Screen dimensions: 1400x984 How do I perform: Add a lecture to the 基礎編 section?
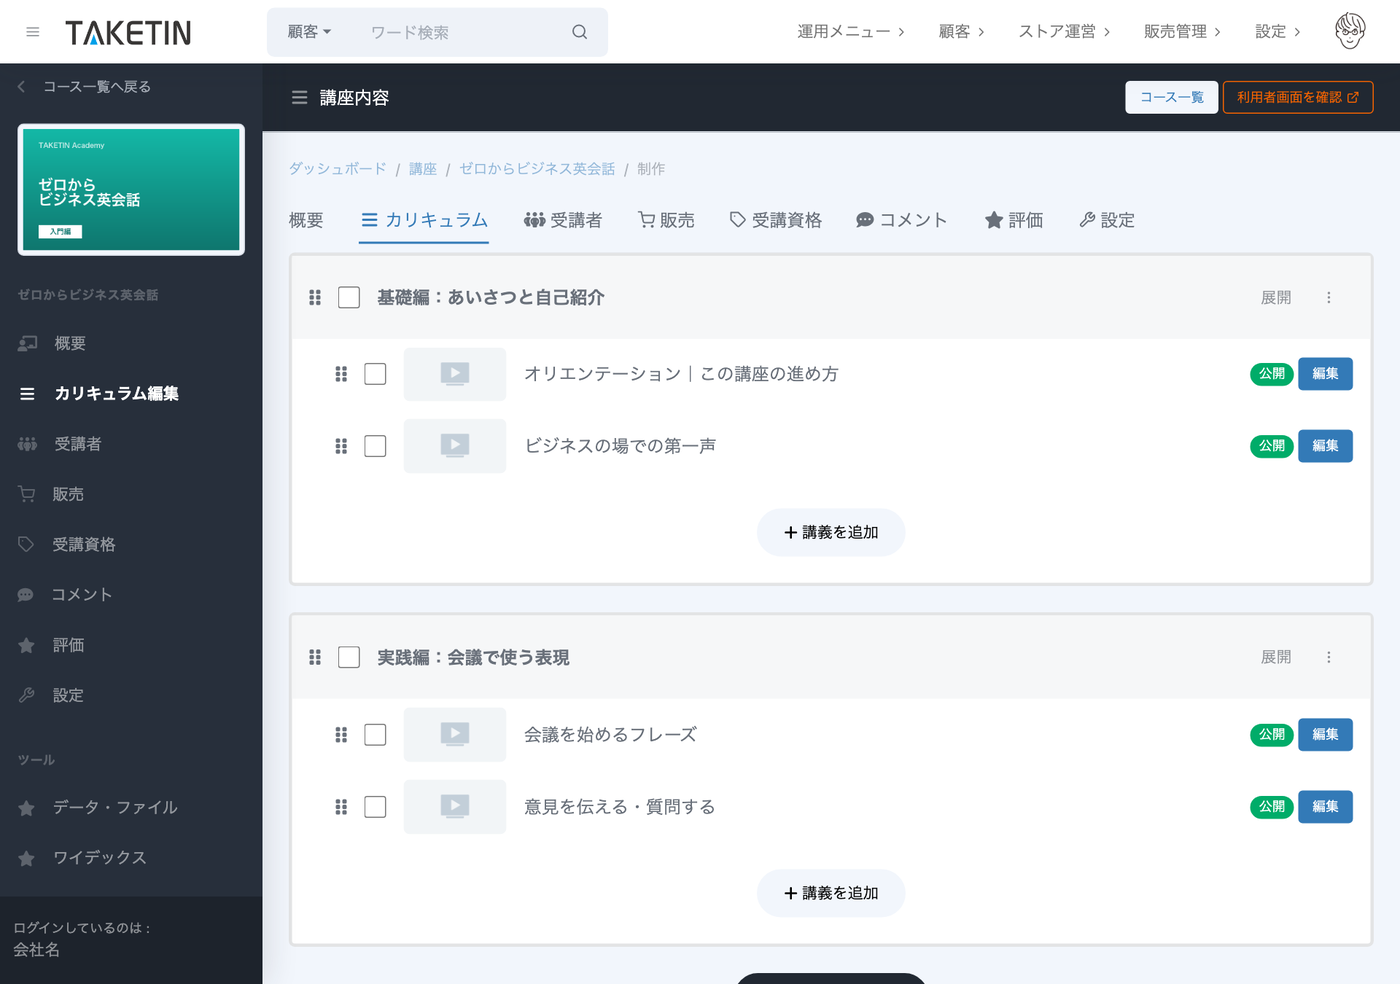pos(831,533)
